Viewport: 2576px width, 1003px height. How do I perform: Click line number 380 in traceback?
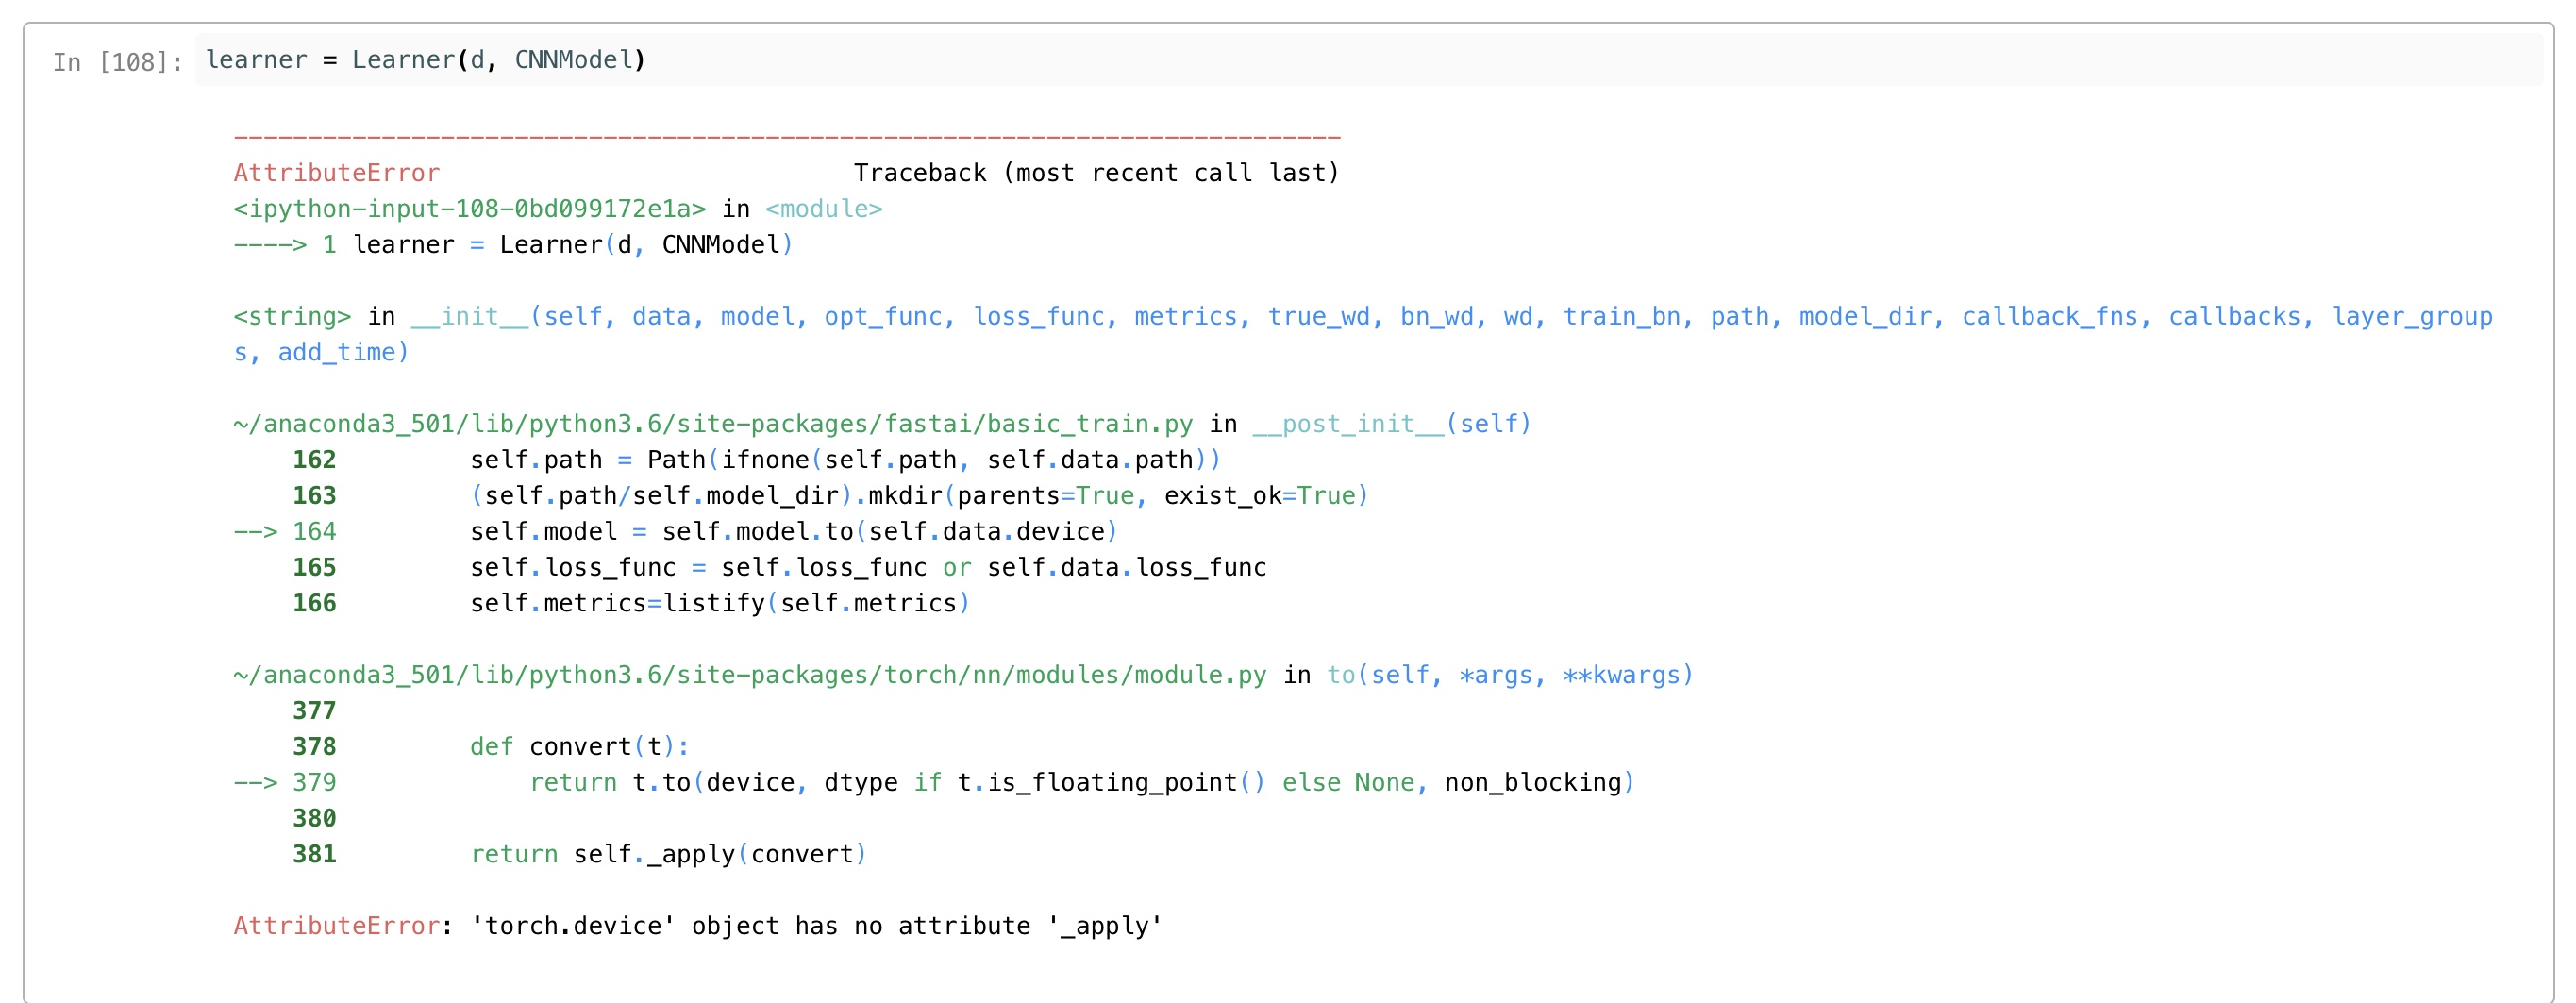[x=314, y=819]
